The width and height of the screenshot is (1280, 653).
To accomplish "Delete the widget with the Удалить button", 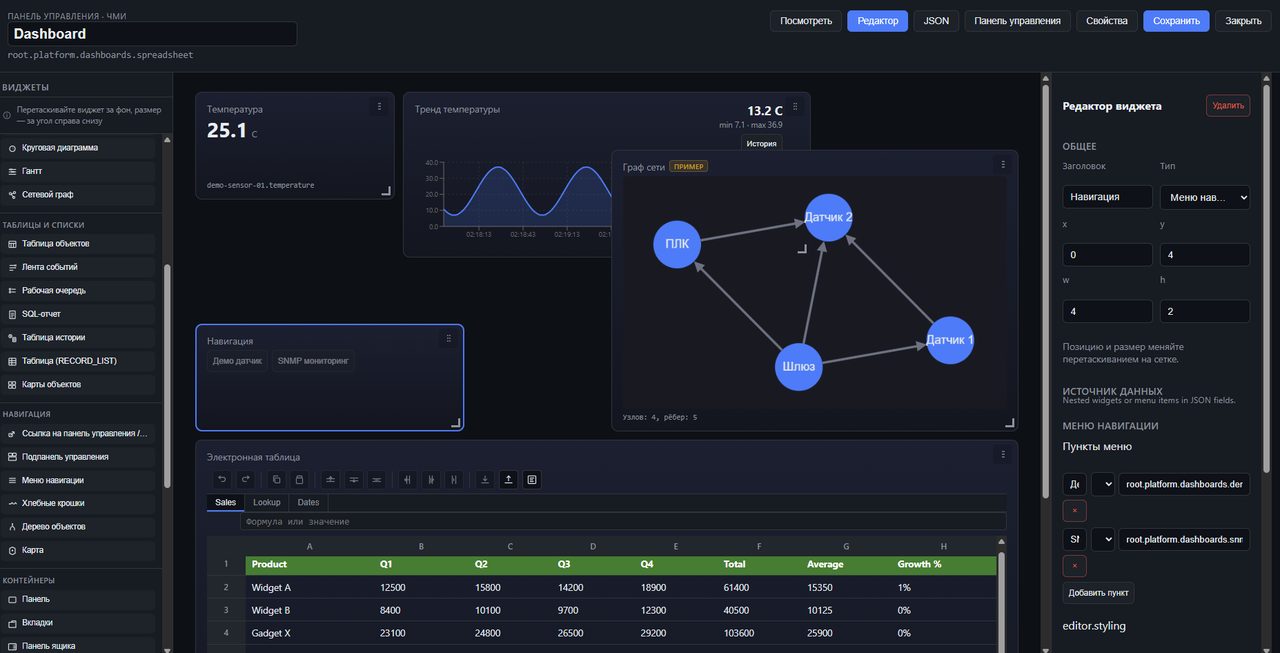I will (1228, 105).
